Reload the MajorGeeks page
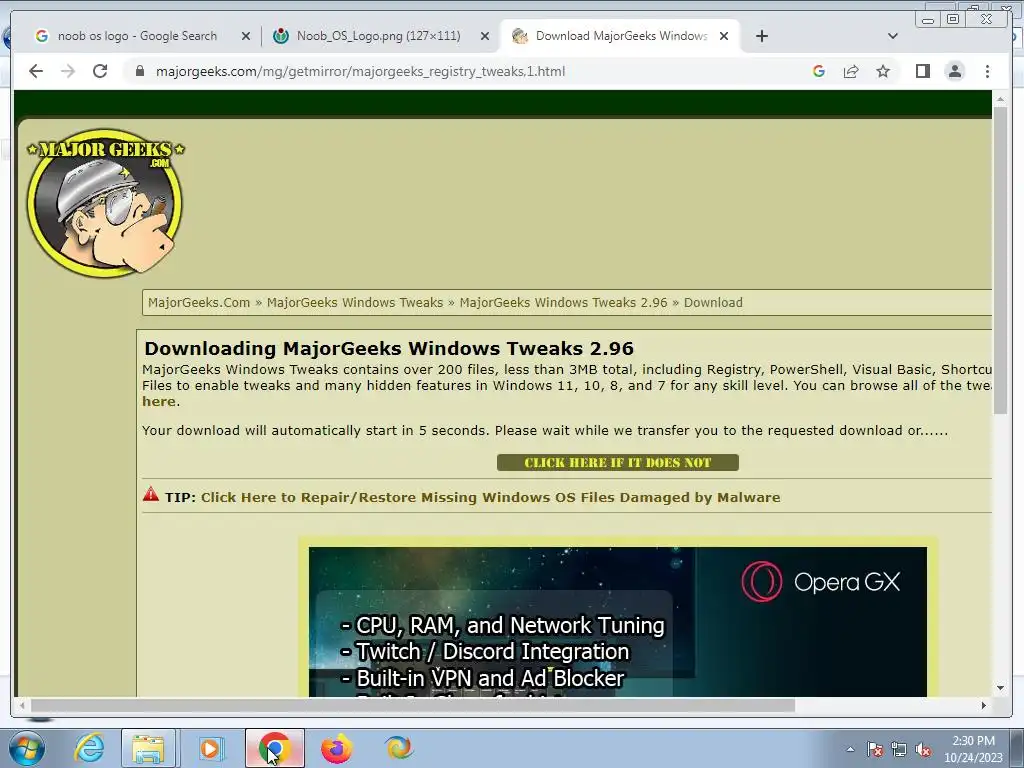The image size is (1024, 768). pyautogui.click(x=100, y=71)
